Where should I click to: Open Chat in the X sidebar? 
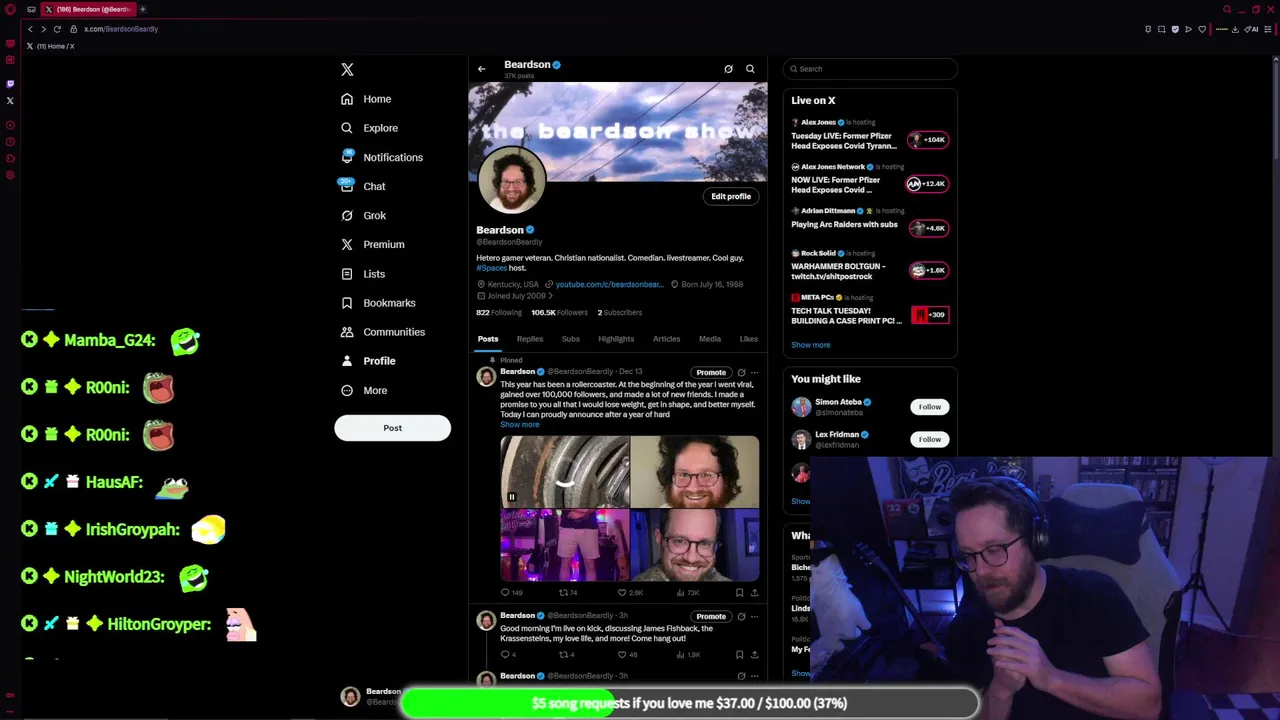pyautogui.click(x=363, y=186)
